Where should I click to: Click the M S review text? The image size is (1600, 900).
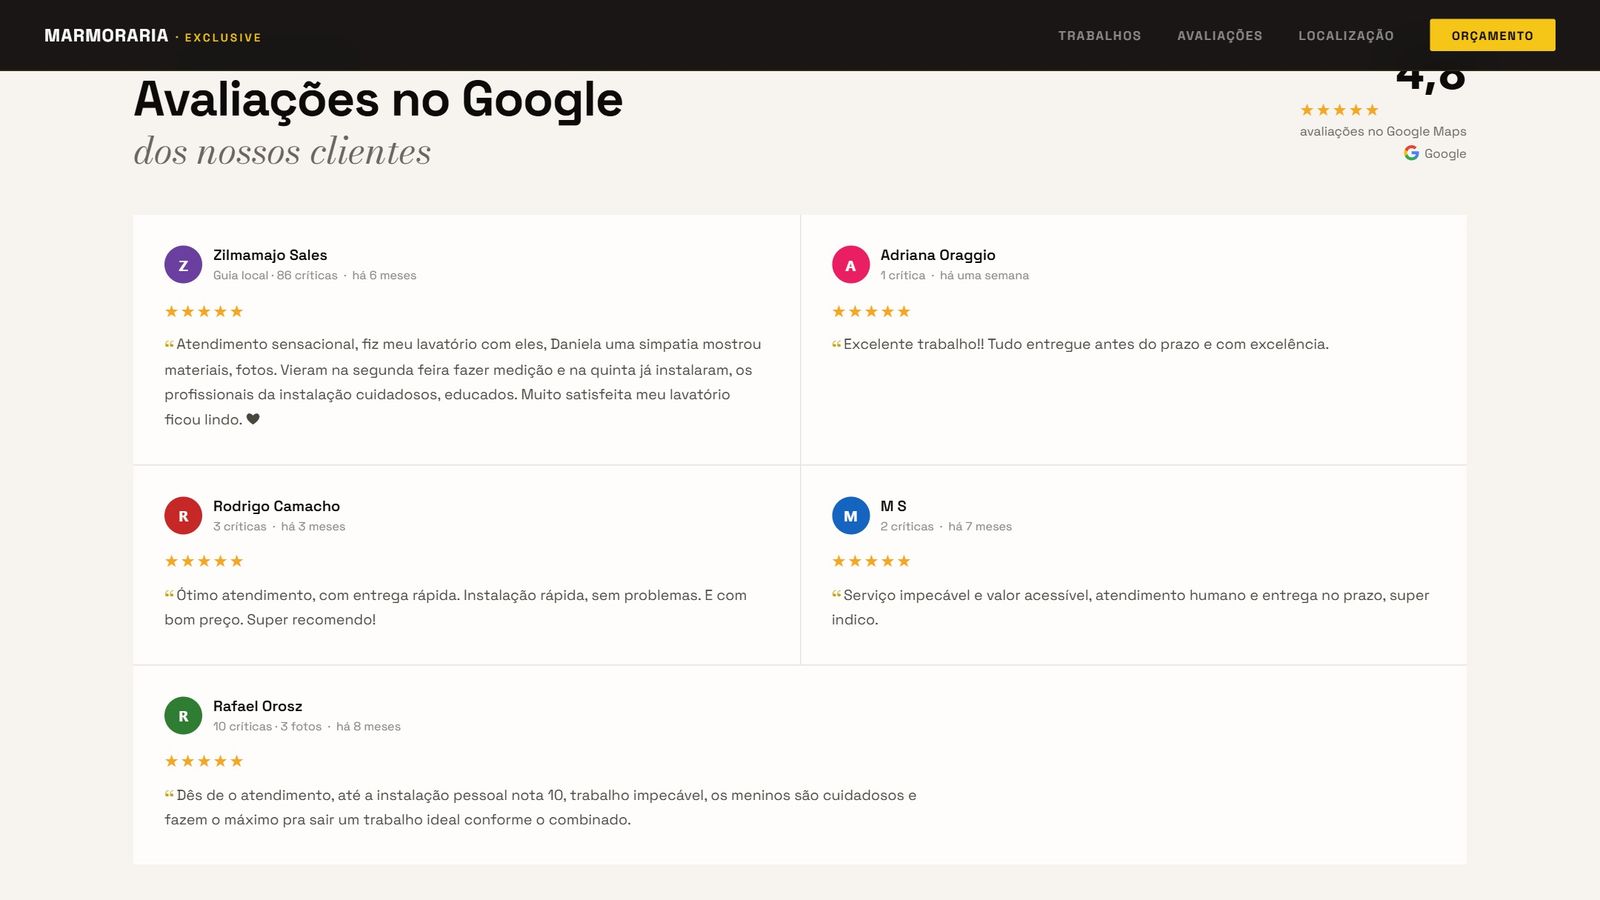coord(1130,607)
